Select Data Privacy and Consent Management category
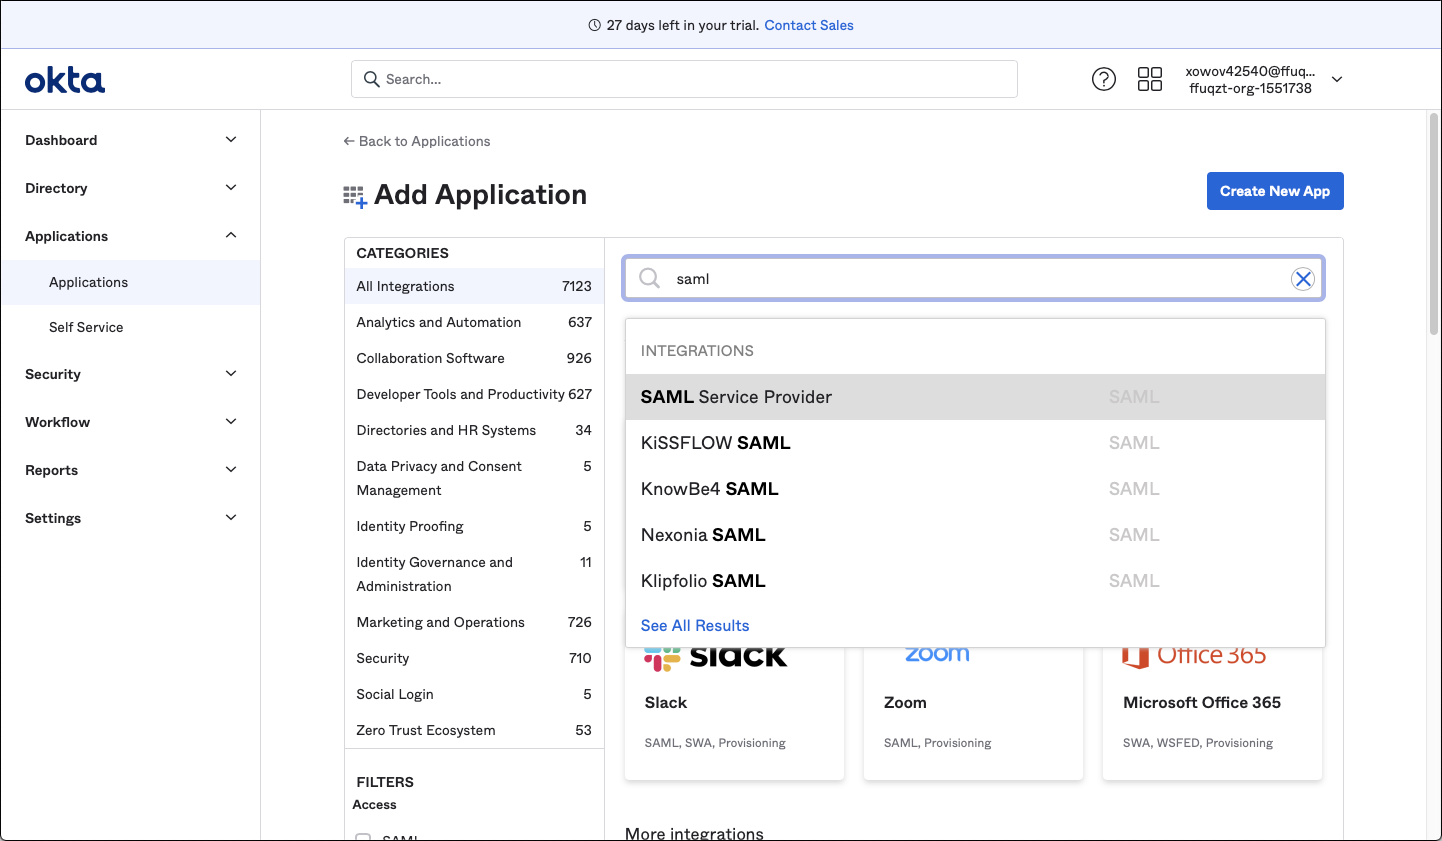The image size is (1442, 841). (474, 478)
